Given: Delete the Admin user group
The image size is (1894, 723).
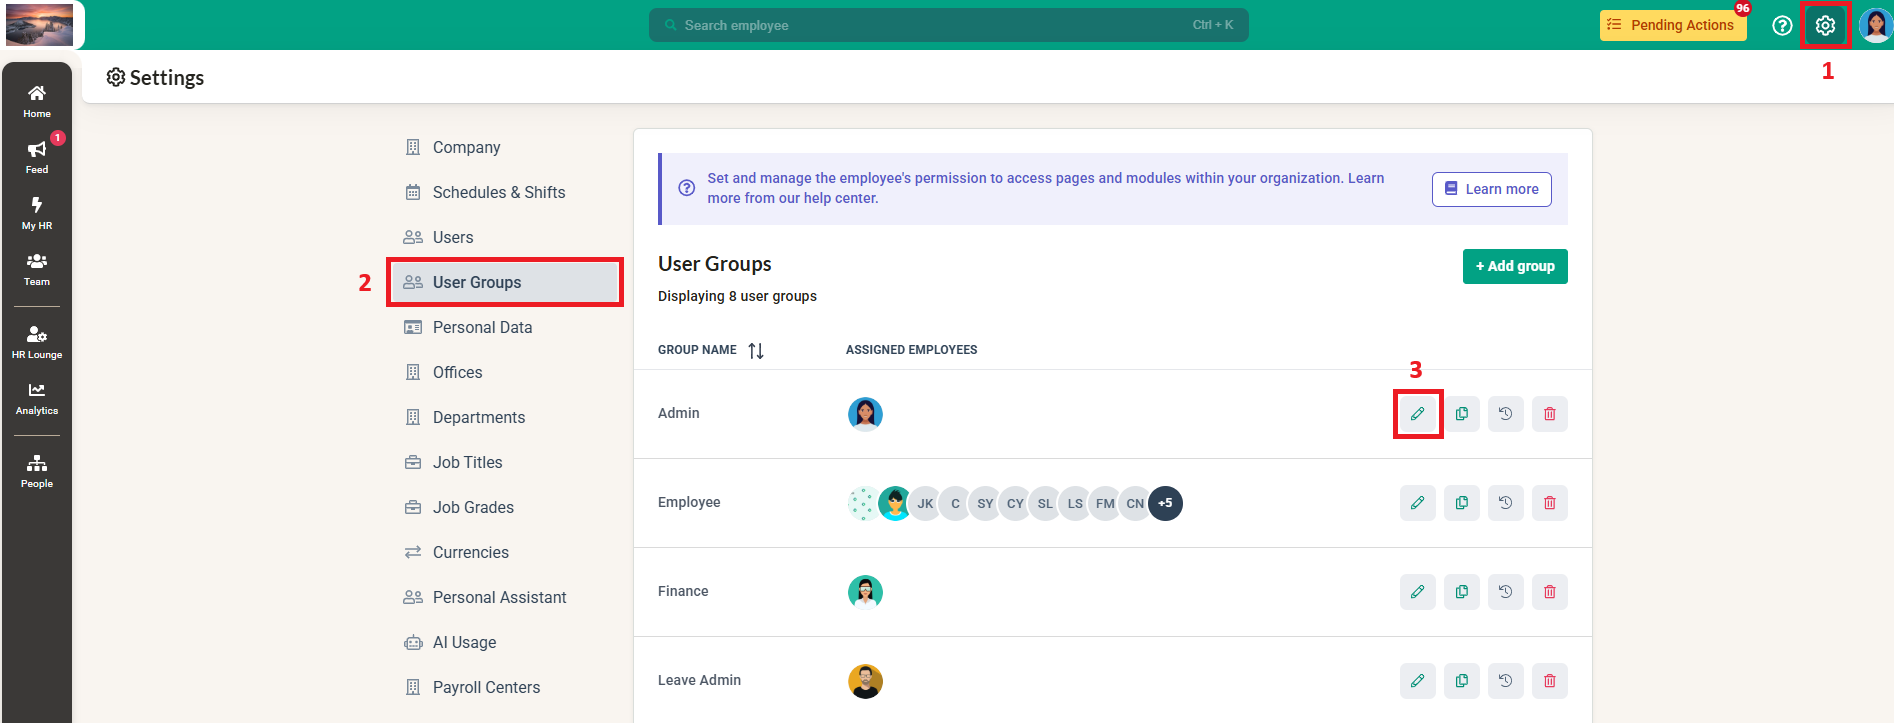Looking at the screenshot, I should tap(1549, 414).
